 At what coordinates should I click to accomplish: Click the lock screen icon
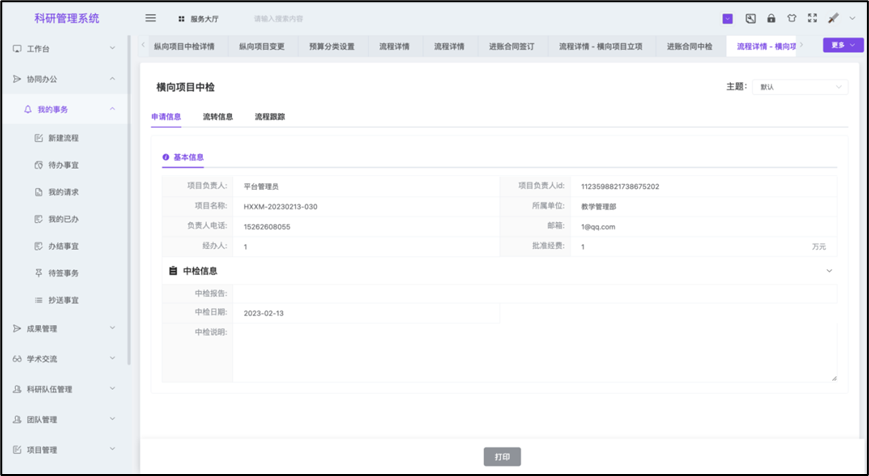(x=771, y=18)
